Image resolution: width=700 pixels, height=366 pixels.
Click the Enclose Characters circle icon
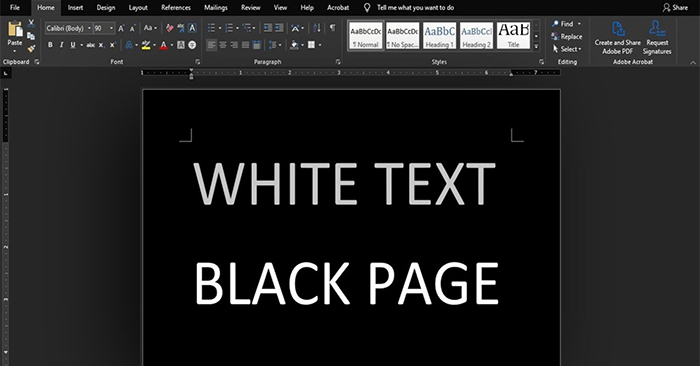(192, 45)
